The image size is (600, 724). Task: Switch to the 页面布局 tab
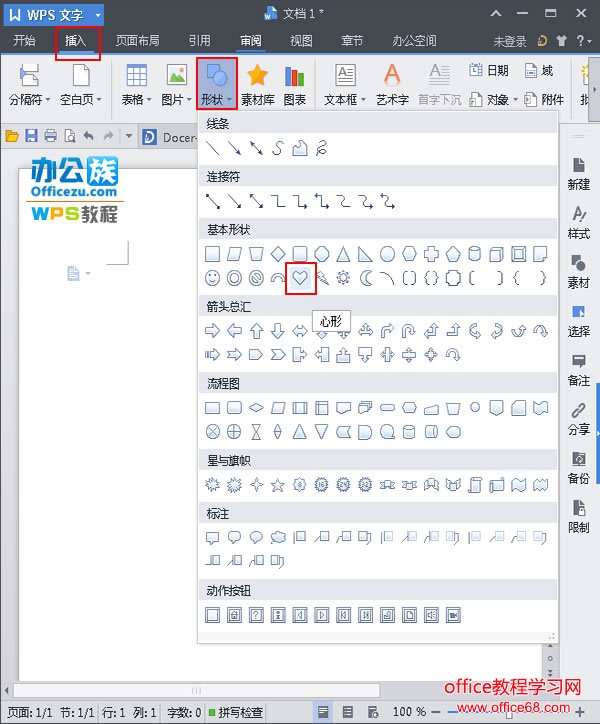[x=137, y=41]
